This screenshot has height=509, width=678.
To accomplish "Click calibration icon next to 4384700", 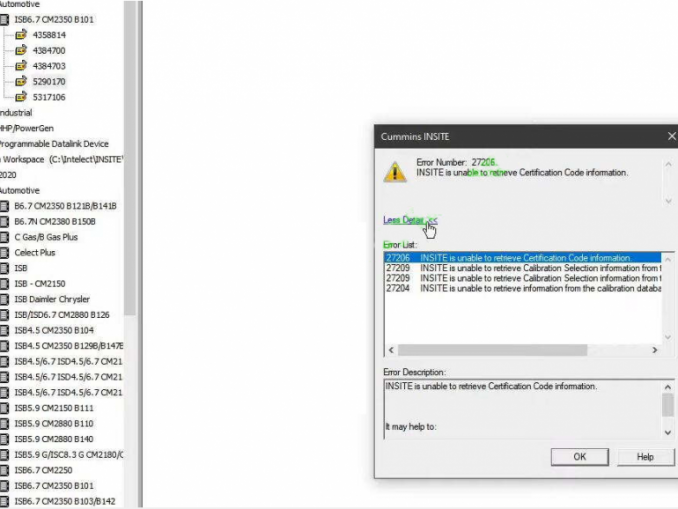I will tap(21, 50).
